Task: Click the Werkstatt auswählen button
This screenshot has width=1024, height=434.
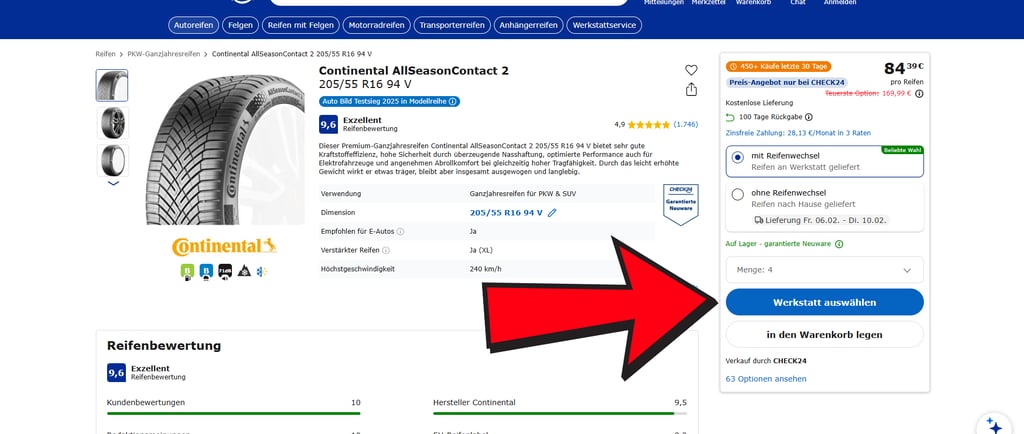Action: point(824,302)
